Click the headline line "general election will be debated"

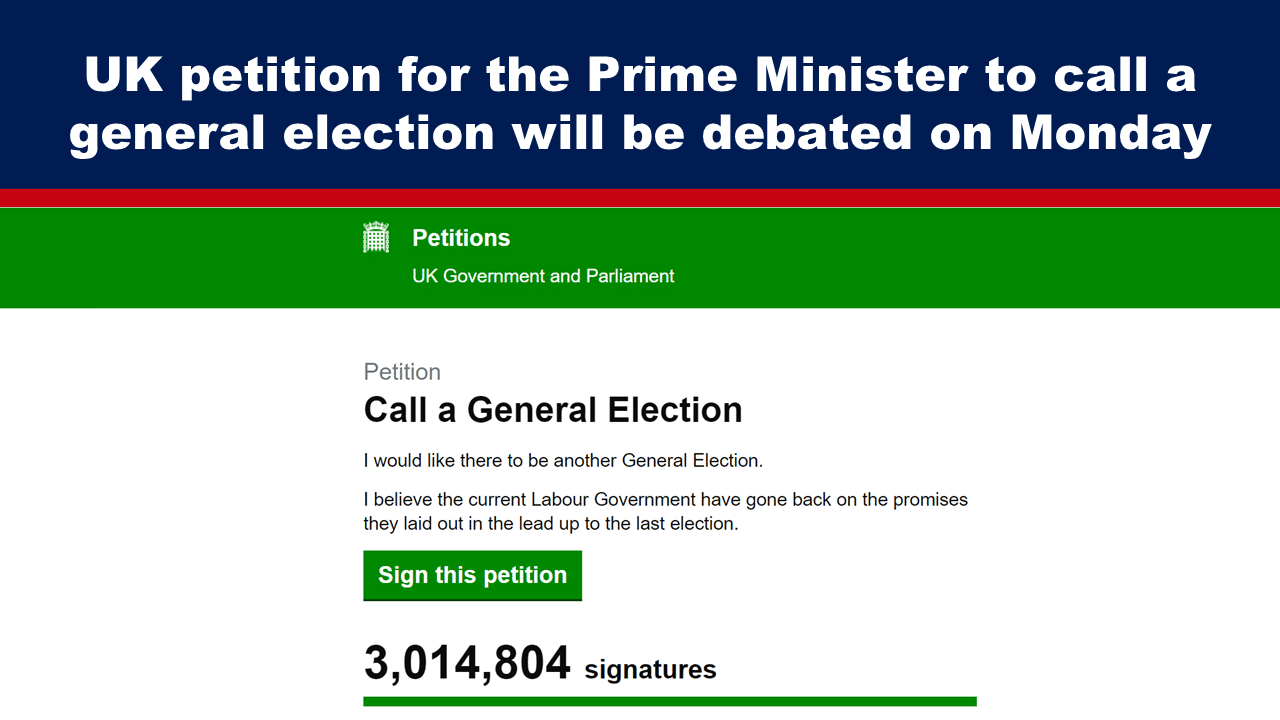point(640,133)
